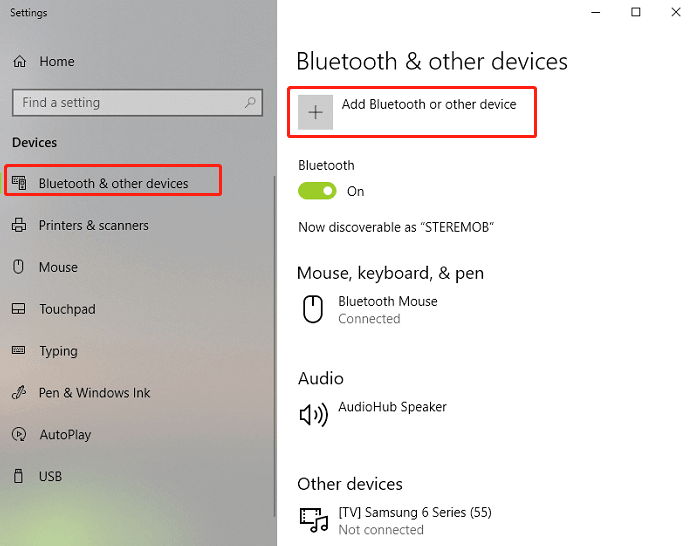Select the AudioHub Speaker icon

click(313, 415)
